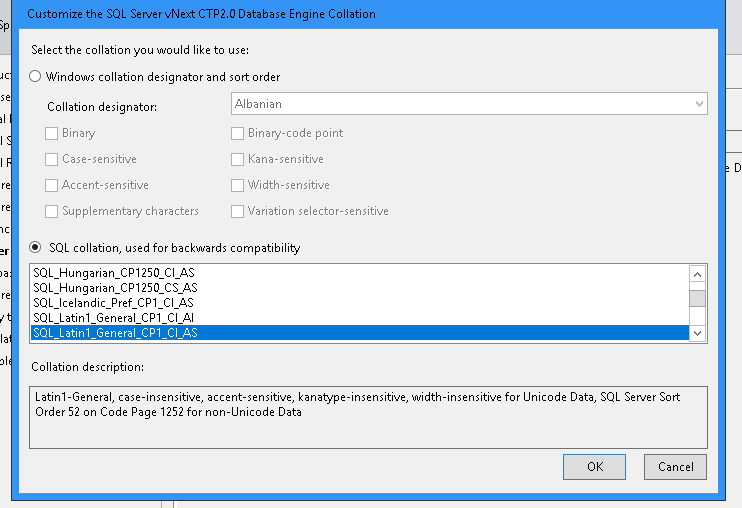Select SQL collation backwards compatibility radio button

tap(35, 247)
